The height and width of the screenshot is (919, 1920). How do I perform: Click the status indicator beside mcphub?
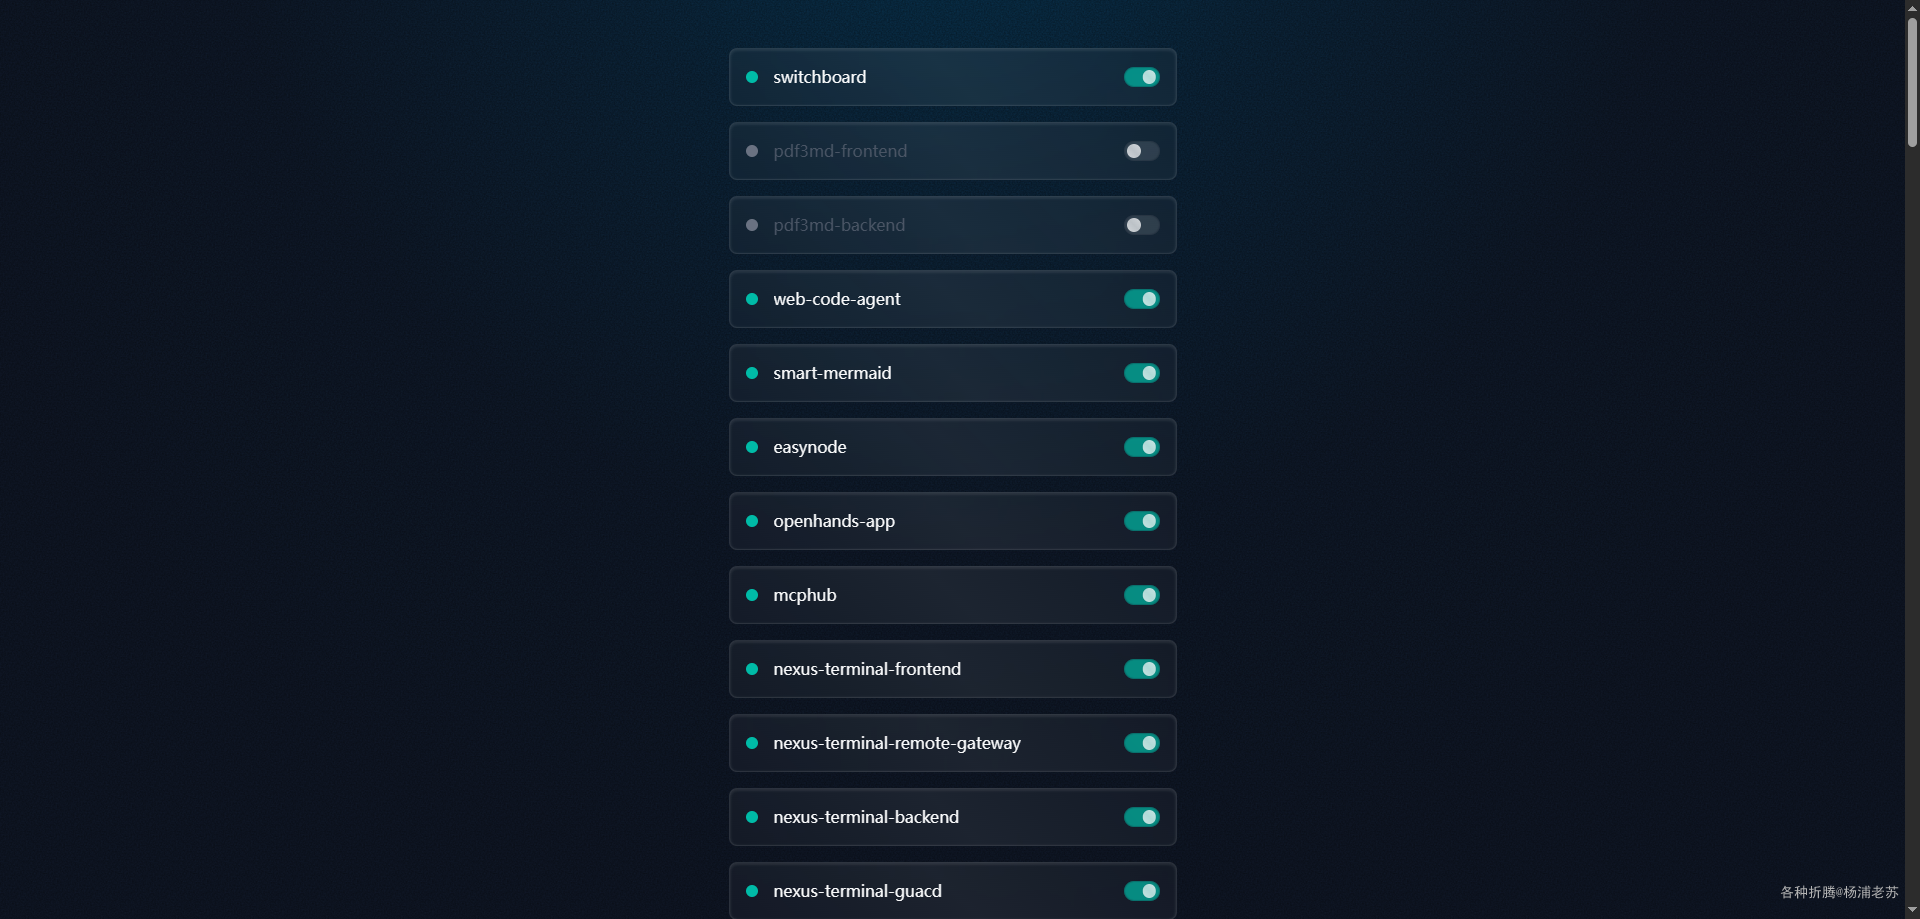752,595
